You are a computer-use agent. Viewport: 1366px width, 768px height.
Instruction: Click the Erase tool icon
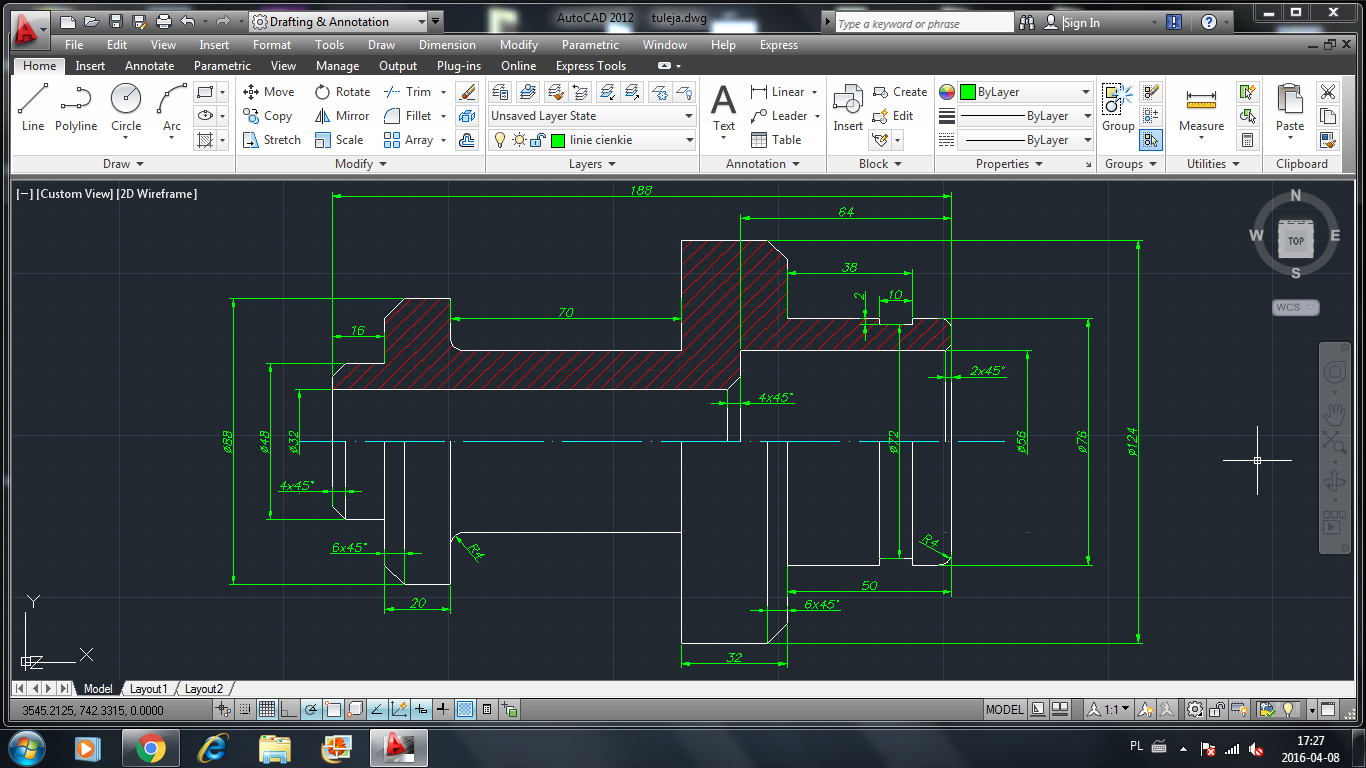467,91
